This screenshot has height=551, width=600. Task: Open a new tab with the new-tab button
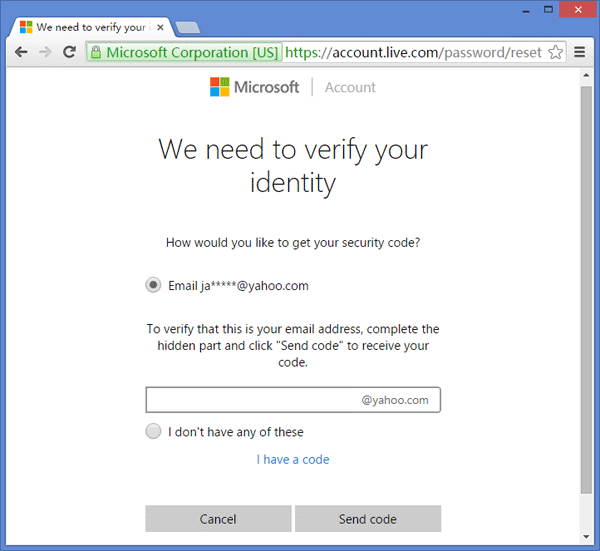[x=187, y=27]
